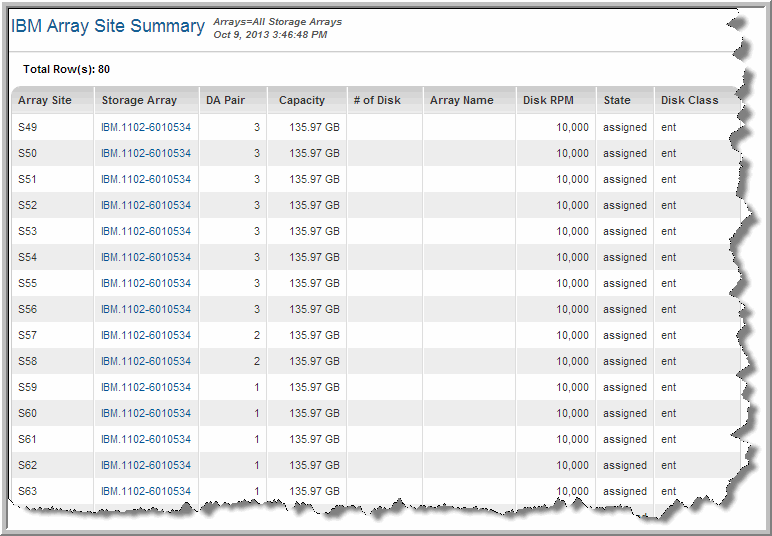772x536 pixels.
Task: Open the storage array link for S61
Action: (x=146, y=440)
